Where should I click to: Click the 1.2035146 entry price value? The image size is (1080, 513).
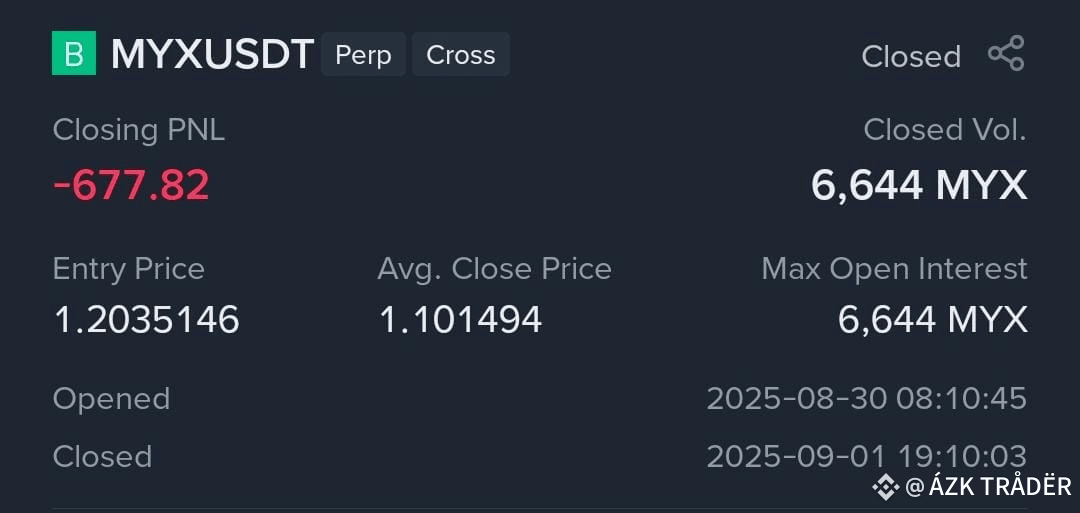pos(147,320)
